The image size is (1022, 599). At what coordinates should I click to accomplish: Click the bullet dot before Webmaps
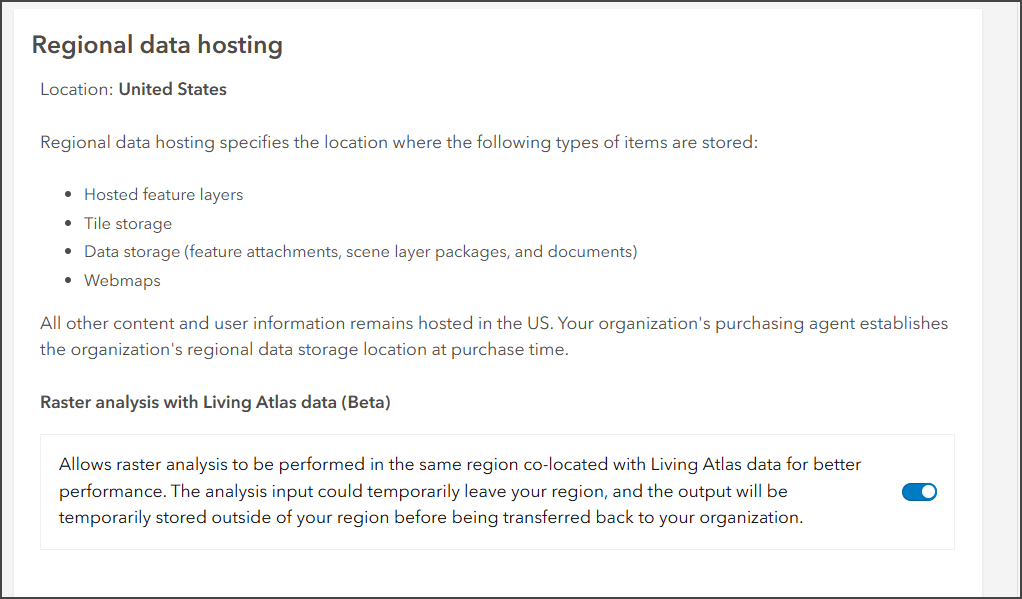tap(68, 281)
